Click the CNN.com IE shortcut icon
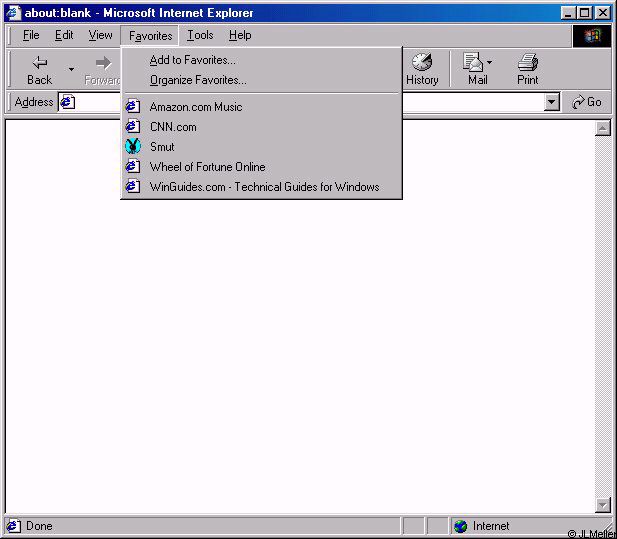This screenshot has width=617, height=539. click(x=133, y=126)
